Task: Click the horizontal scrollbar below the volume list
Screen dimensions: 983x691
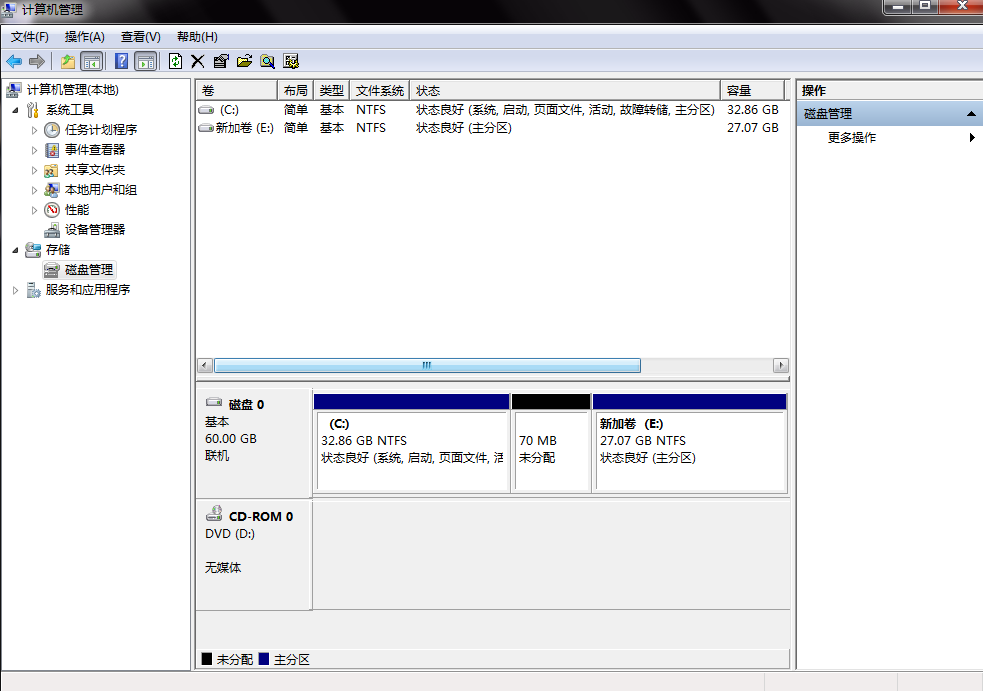Action: coord(425,365)
